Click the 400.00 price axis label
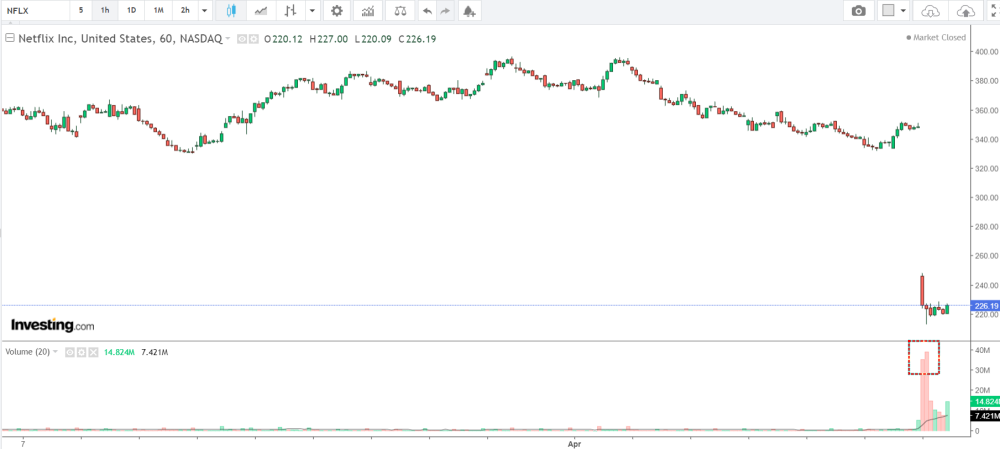Image resolution: width=1000 pixels, height=449 pixels. click(985, 52)
